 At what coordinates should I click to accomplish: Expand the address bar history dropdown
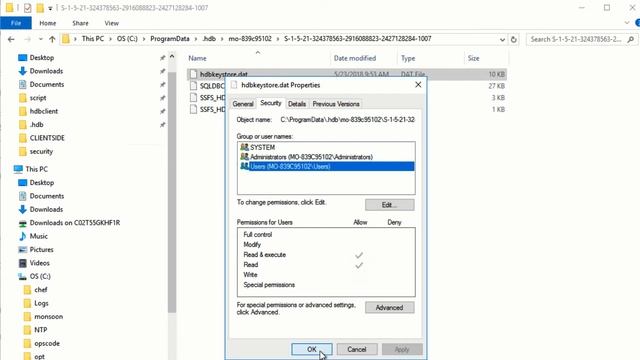point(502,40)
